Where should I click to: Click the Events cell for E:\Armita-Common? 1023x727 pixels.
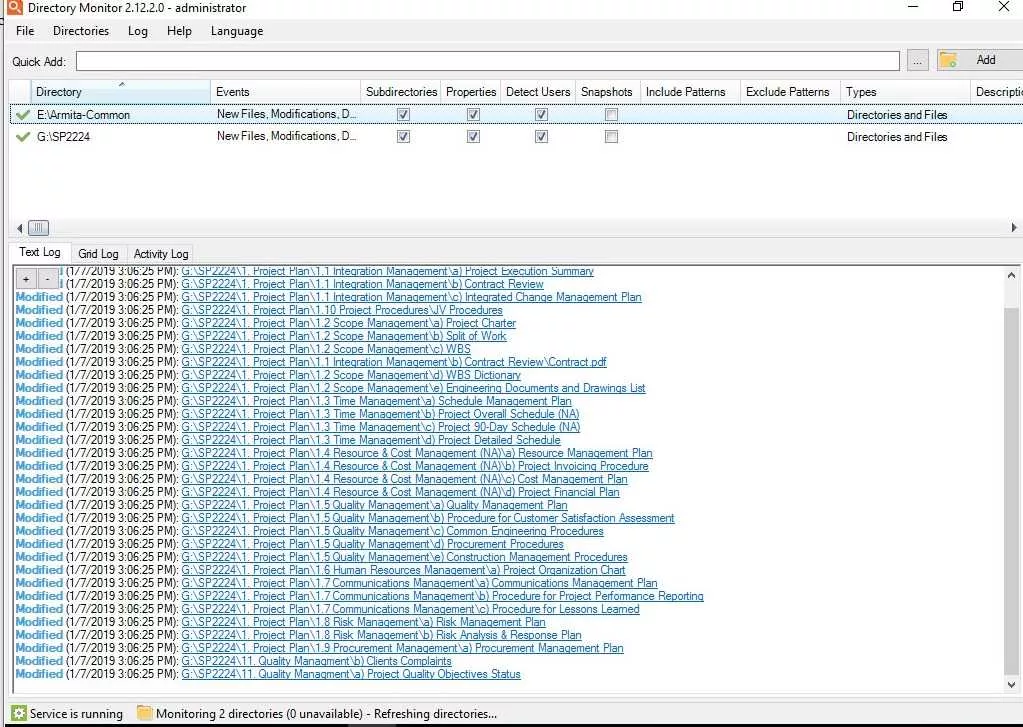pos(286,114)
